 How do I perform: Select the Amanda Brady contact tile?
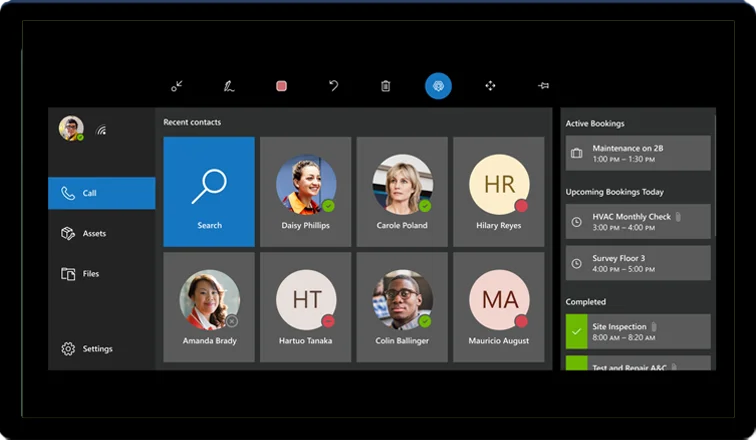point(209,307)
